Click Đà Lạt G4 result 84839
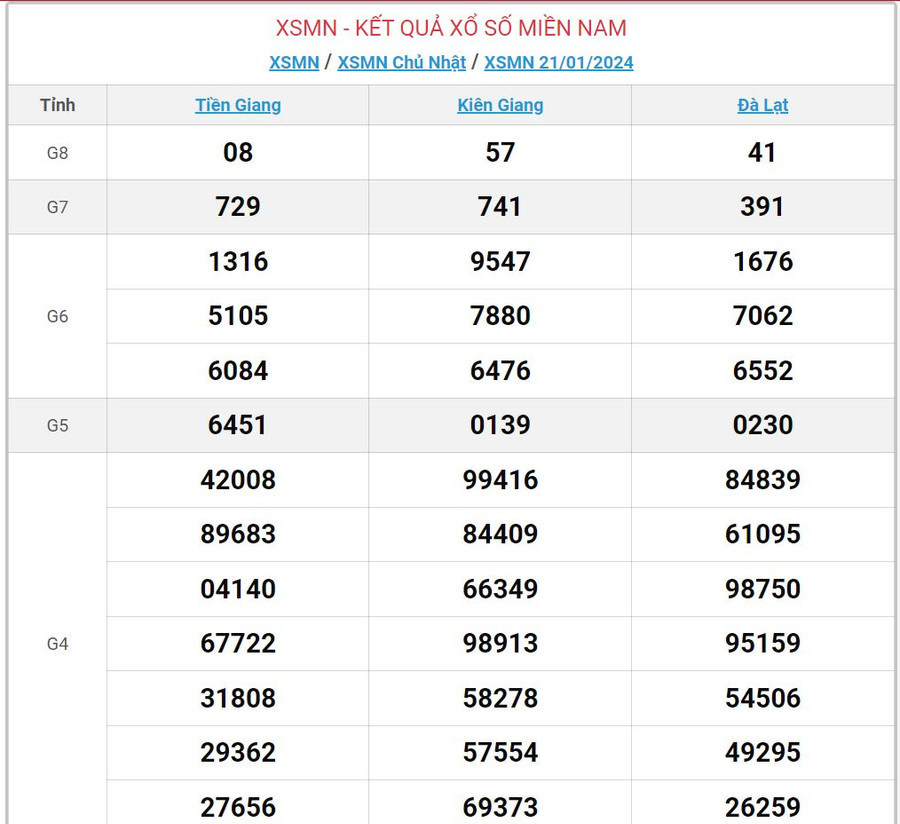This screenshot has height=824, width=900. pos(762,480)
